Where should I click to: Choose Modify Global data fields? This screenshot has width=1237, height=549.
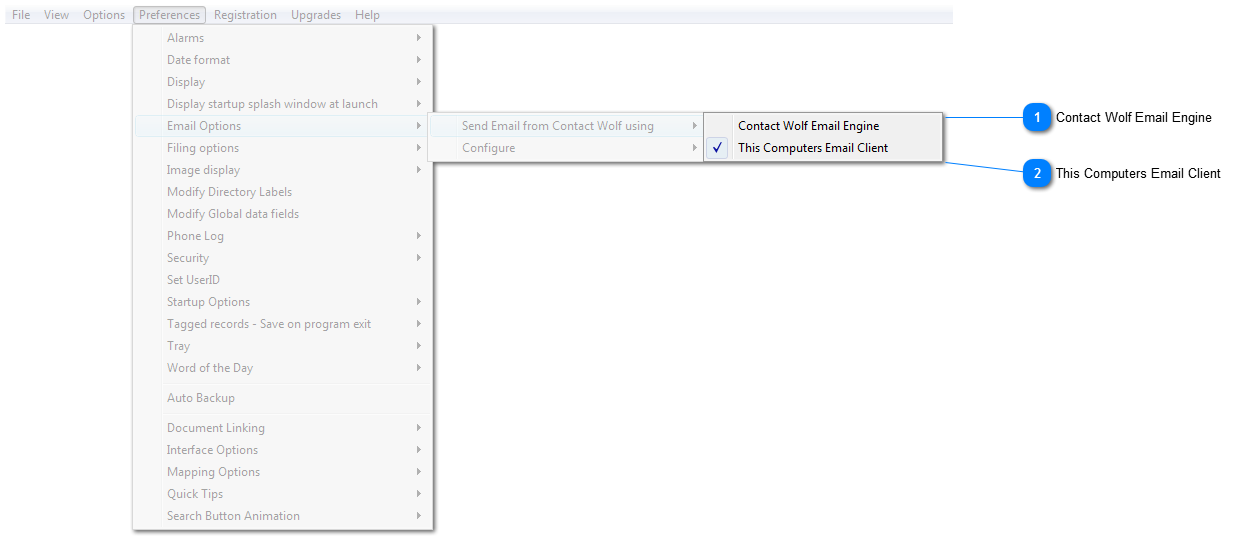(x=282, y=214)
